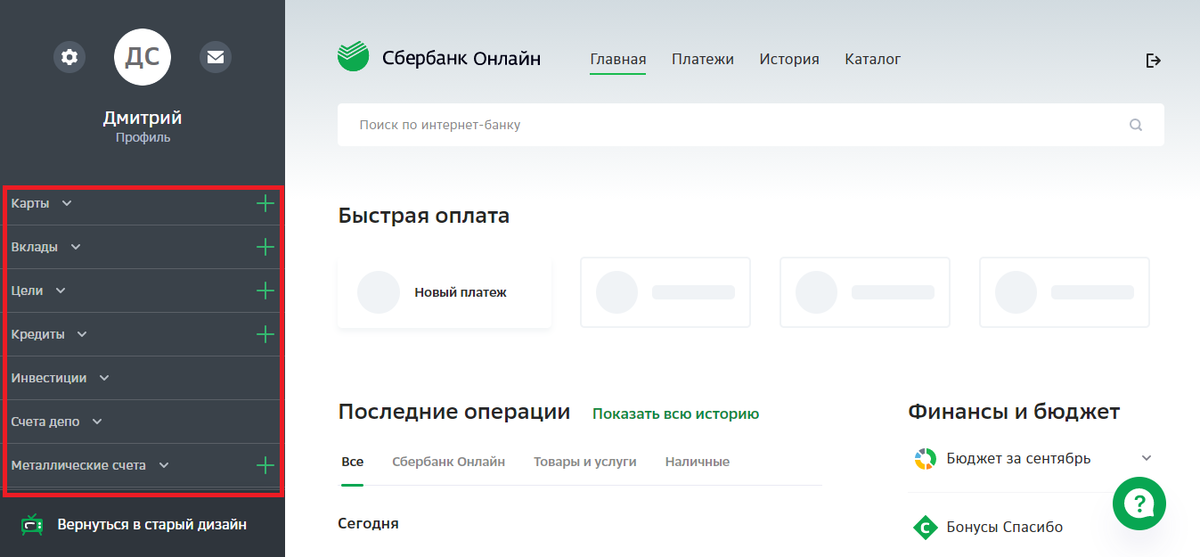
Task: Click the Бонусы Спасибо green icon
Action: 924,527
